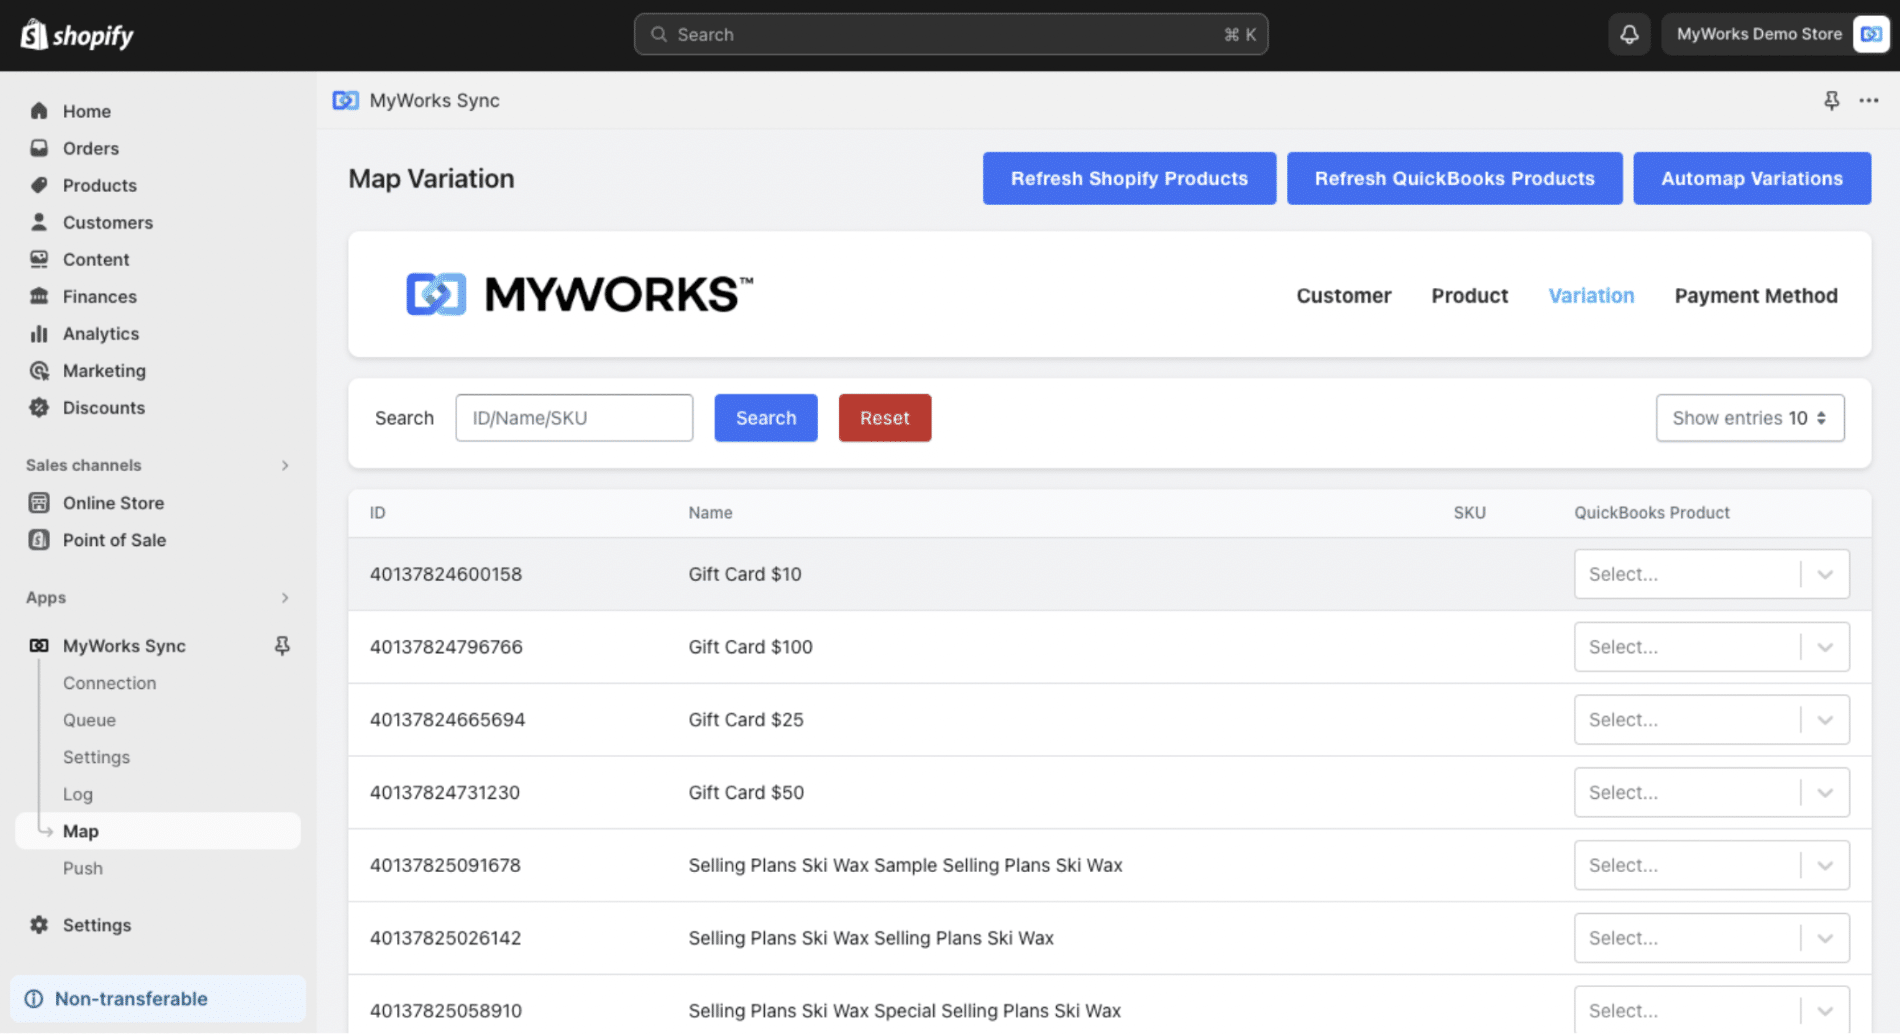This screenshot has height=1036, width=1900.
Task: Open MyWorks Sync Settings submenu item
Action: 96,757
